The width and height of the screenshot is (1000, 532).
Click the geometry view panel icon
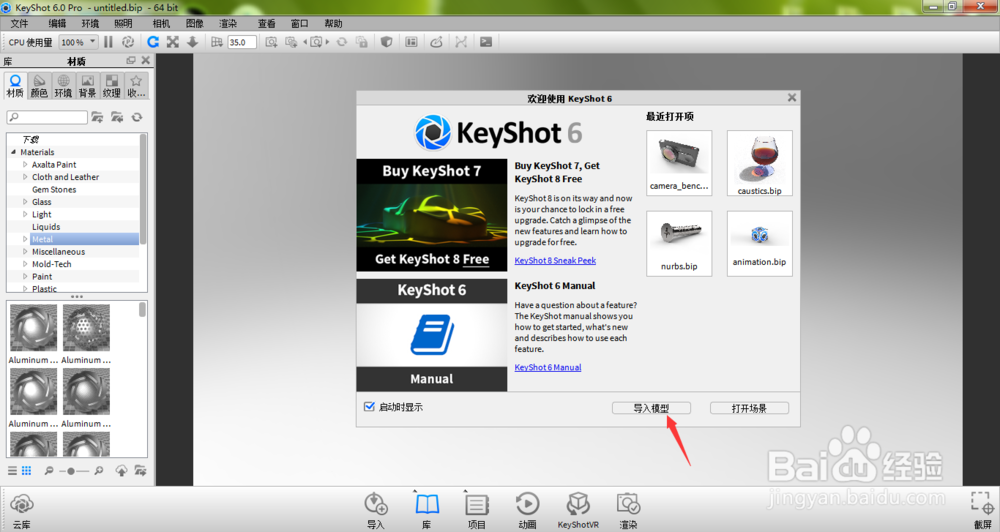pos(411,42)
